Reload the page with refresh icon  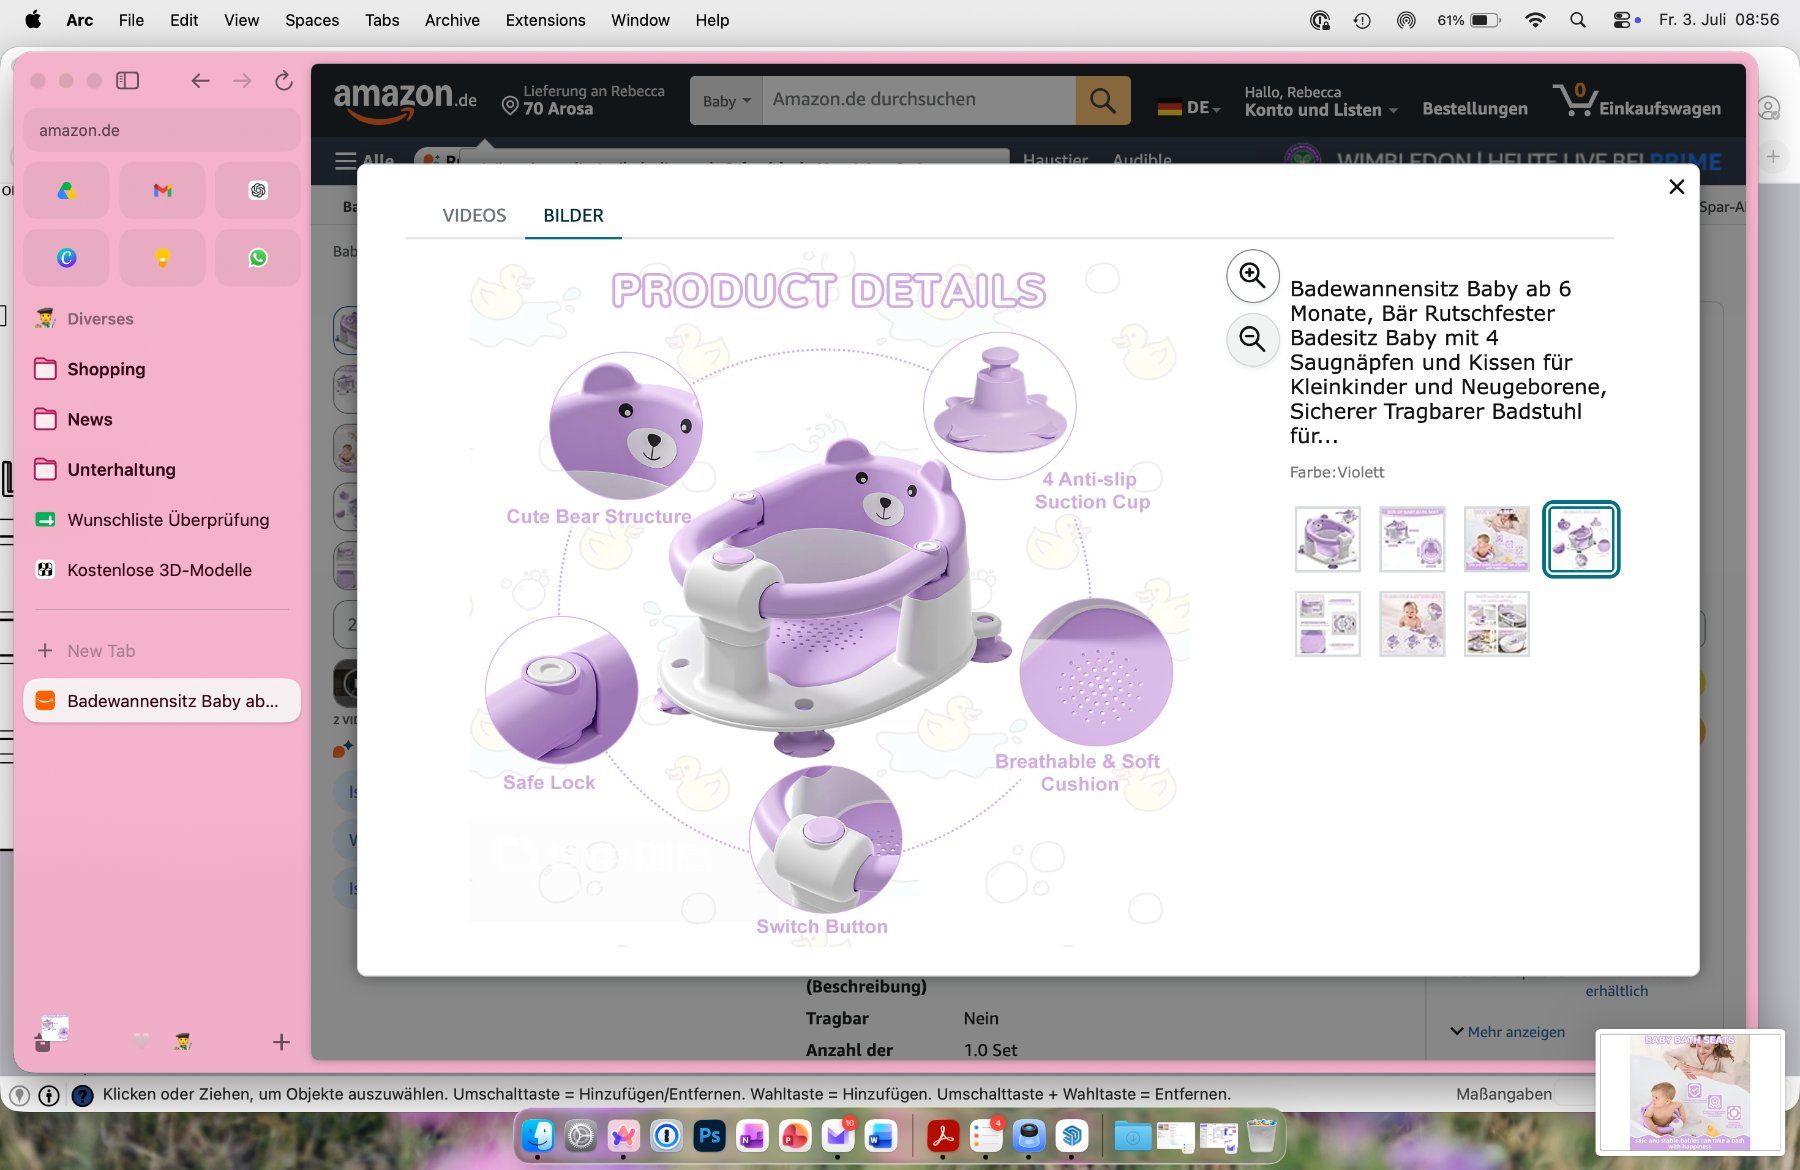284,80
